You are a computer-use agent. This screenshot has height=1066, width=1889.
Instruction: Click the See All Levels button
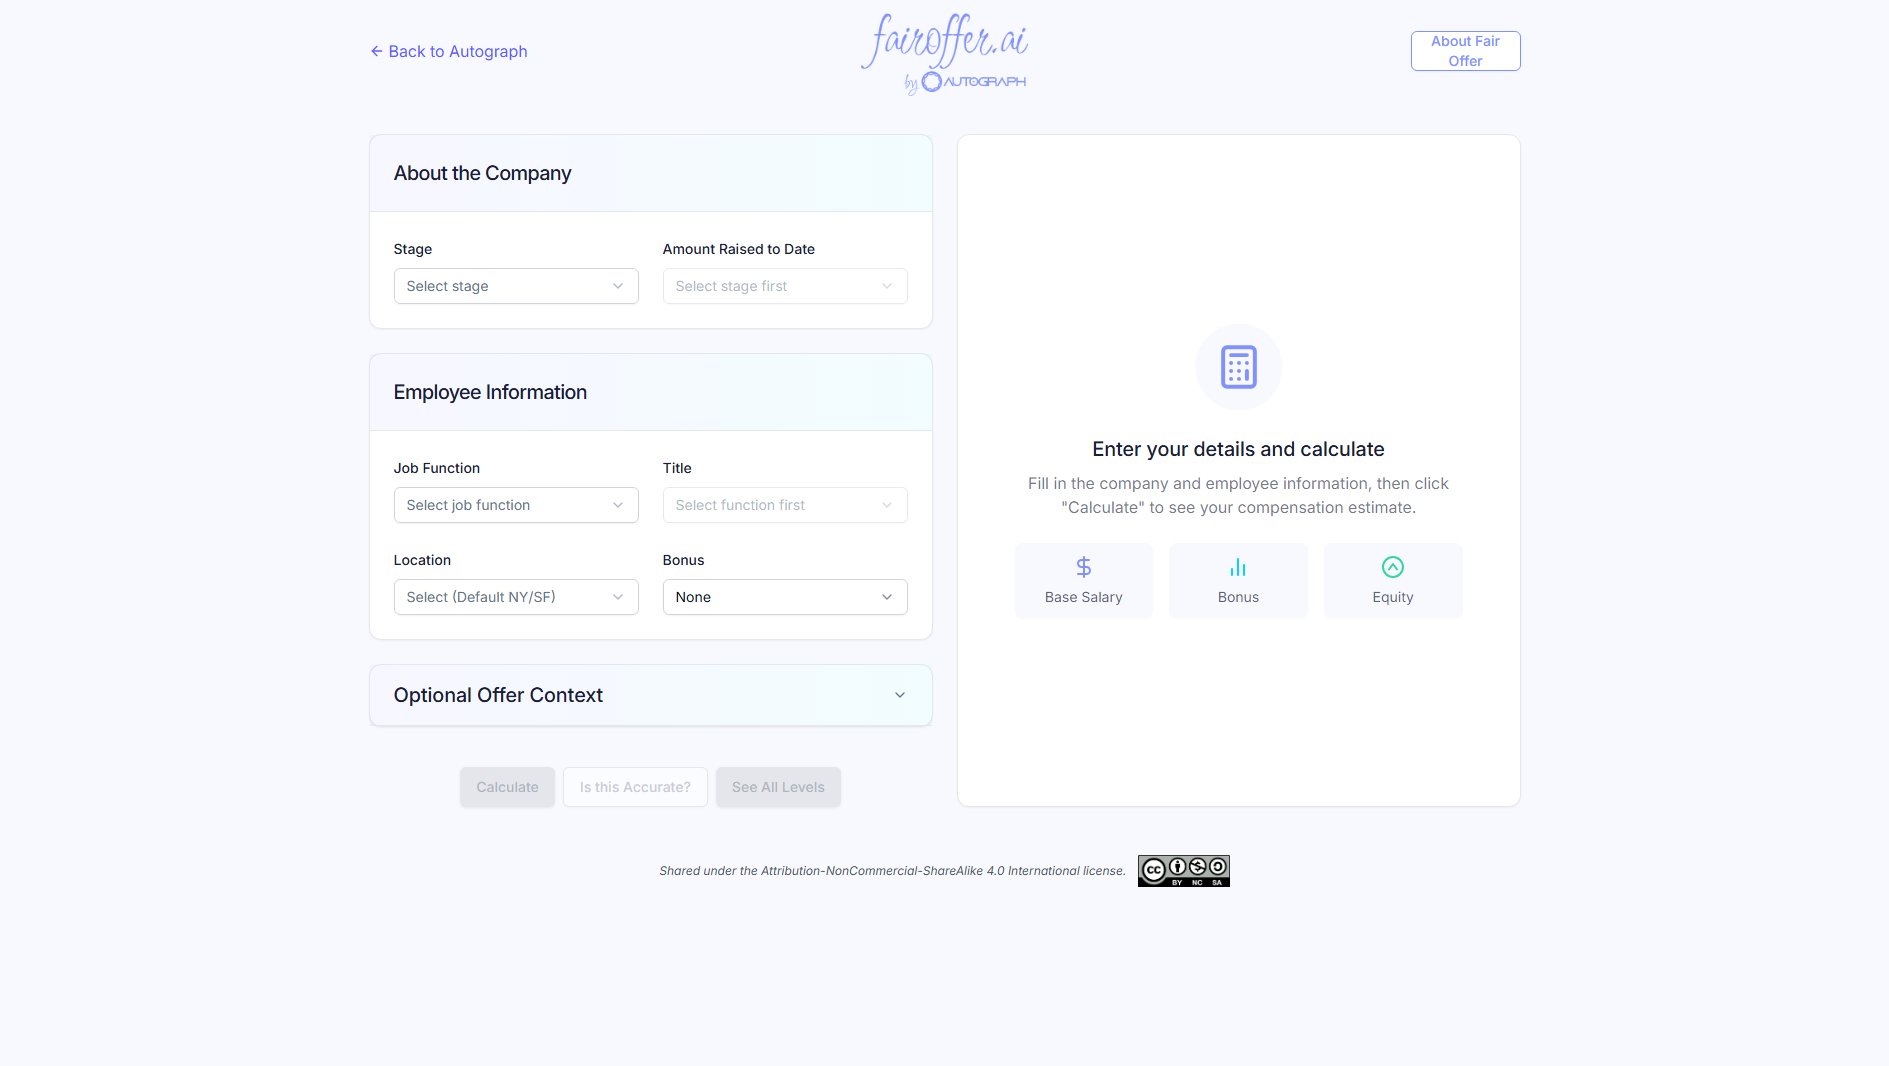[778, 787]
